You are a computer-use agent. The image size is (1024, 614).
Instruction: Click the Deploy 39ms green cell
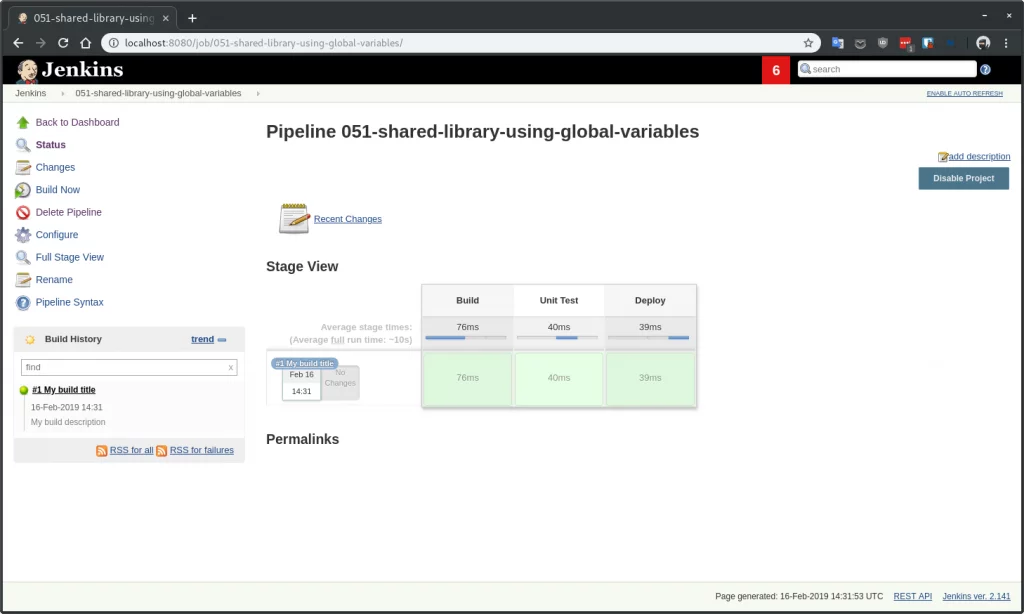pos(650,379)
